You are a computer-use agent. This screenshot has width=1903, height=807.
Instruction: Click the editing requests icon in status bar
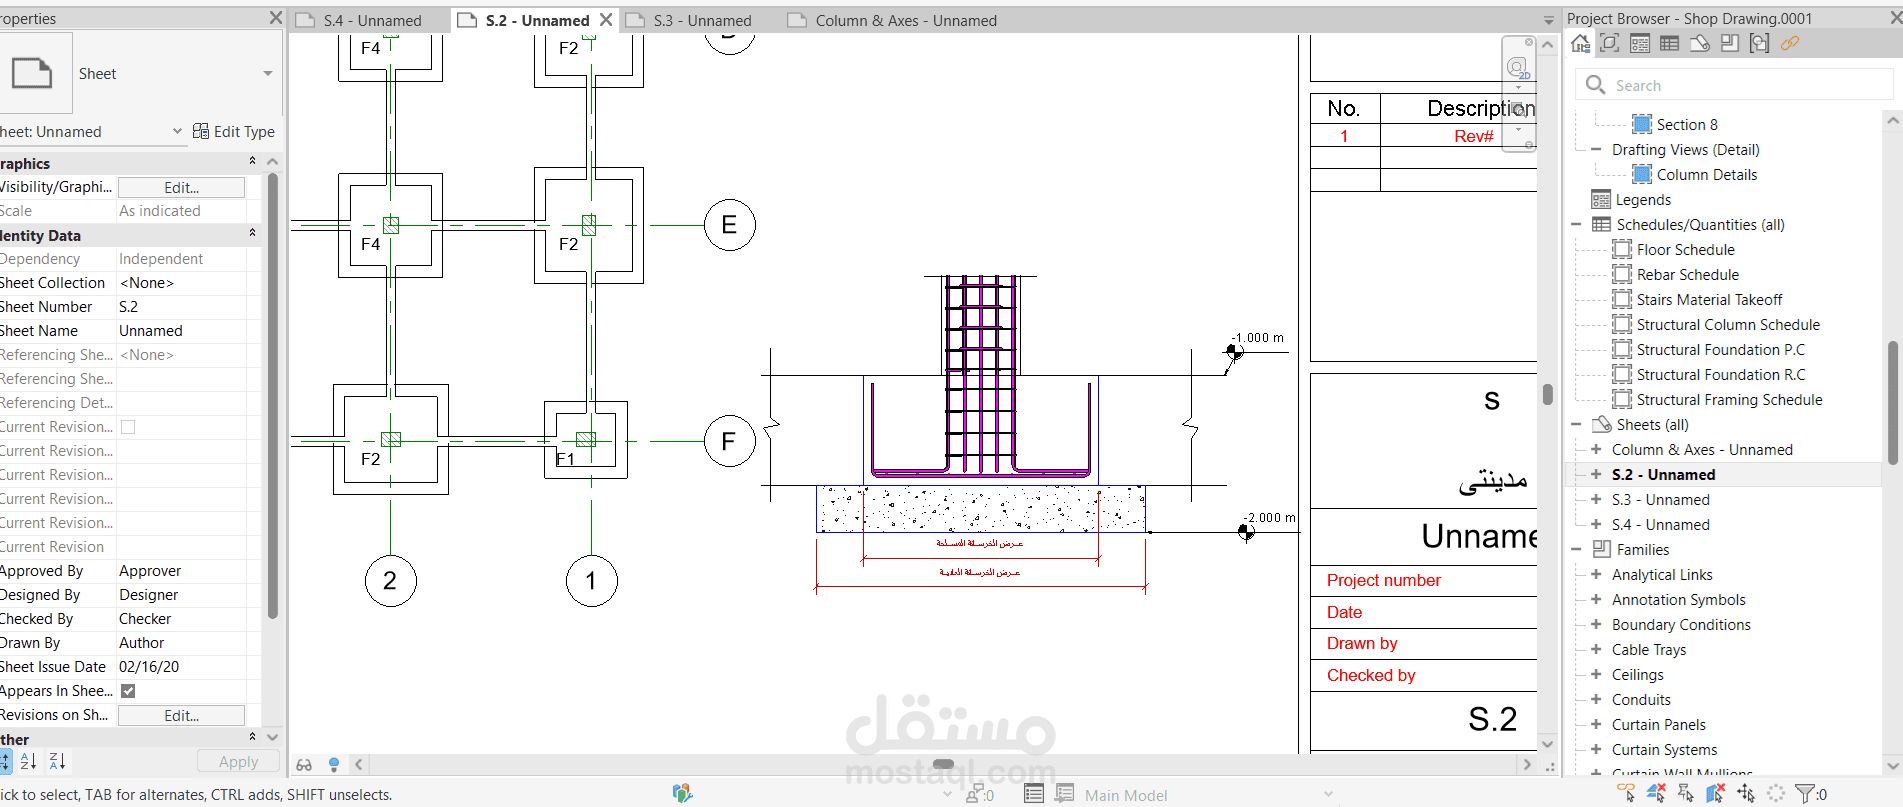click(x=980, y=794)
